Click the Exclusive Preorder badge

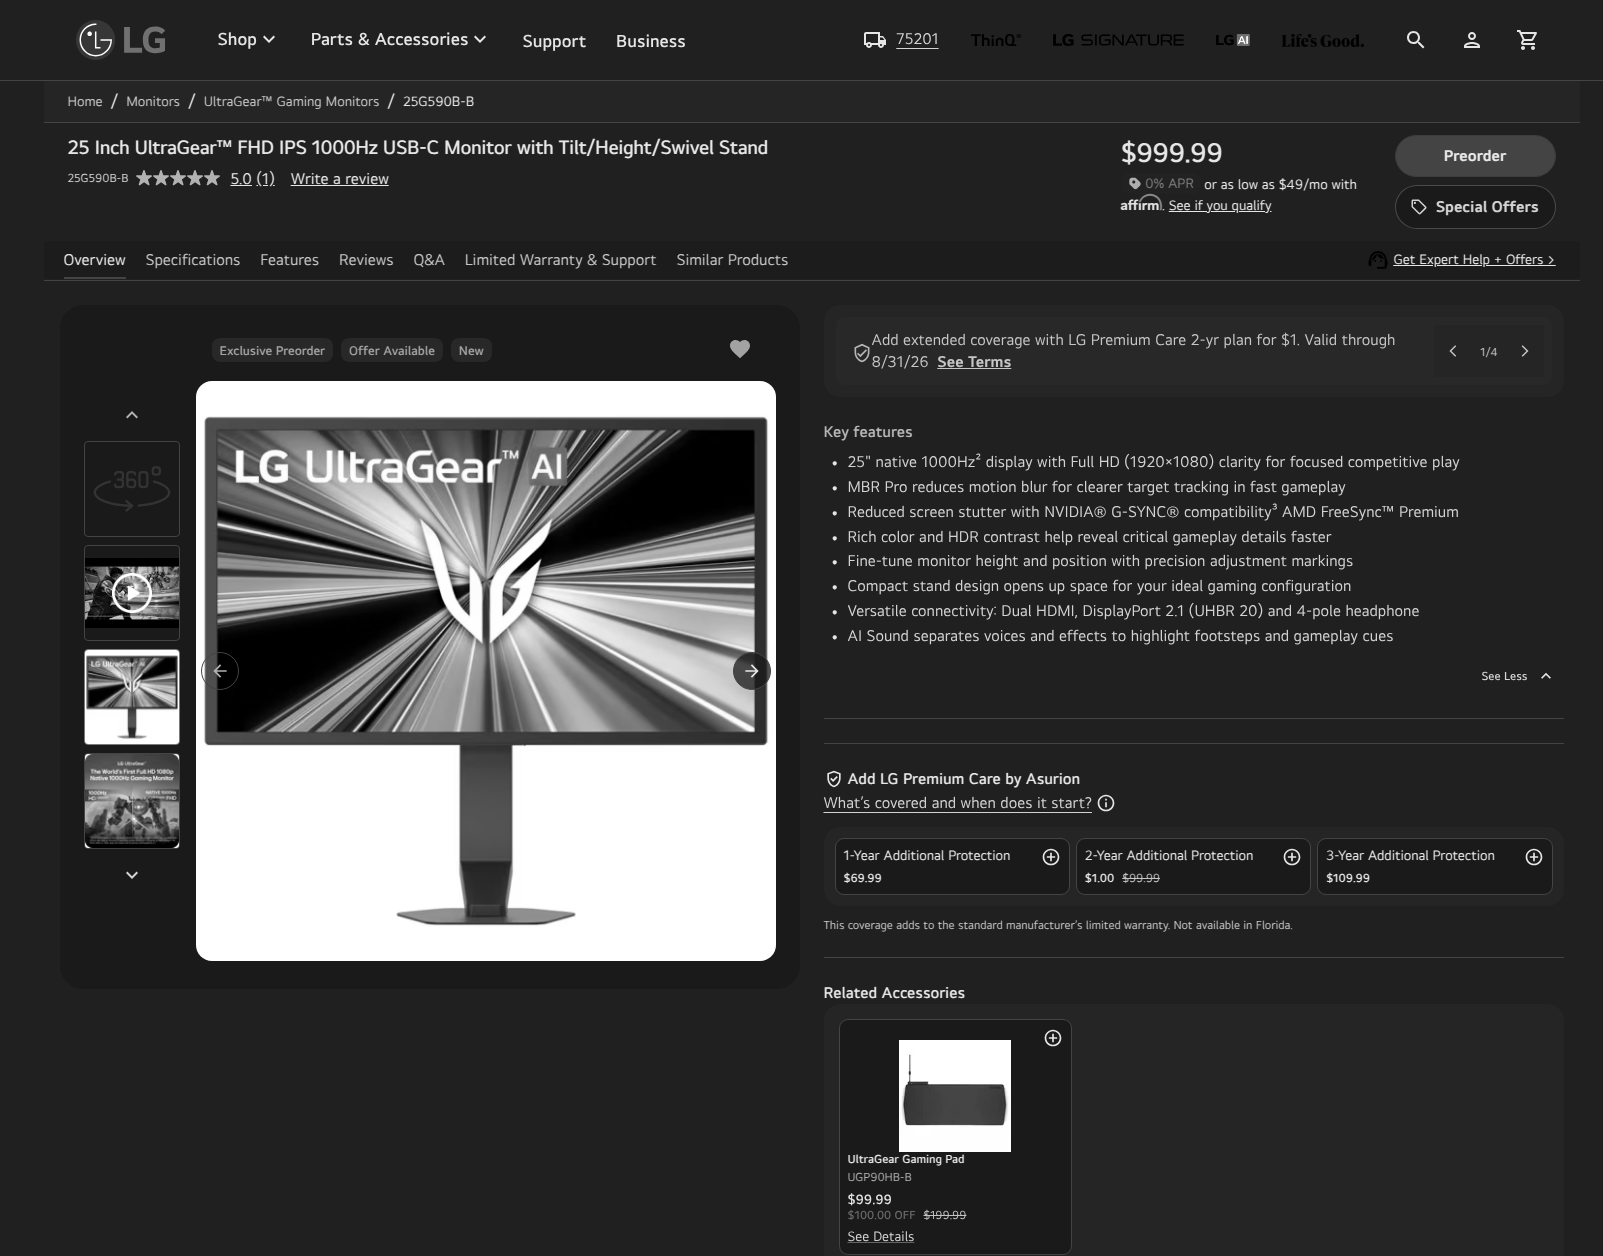point(272,351)
